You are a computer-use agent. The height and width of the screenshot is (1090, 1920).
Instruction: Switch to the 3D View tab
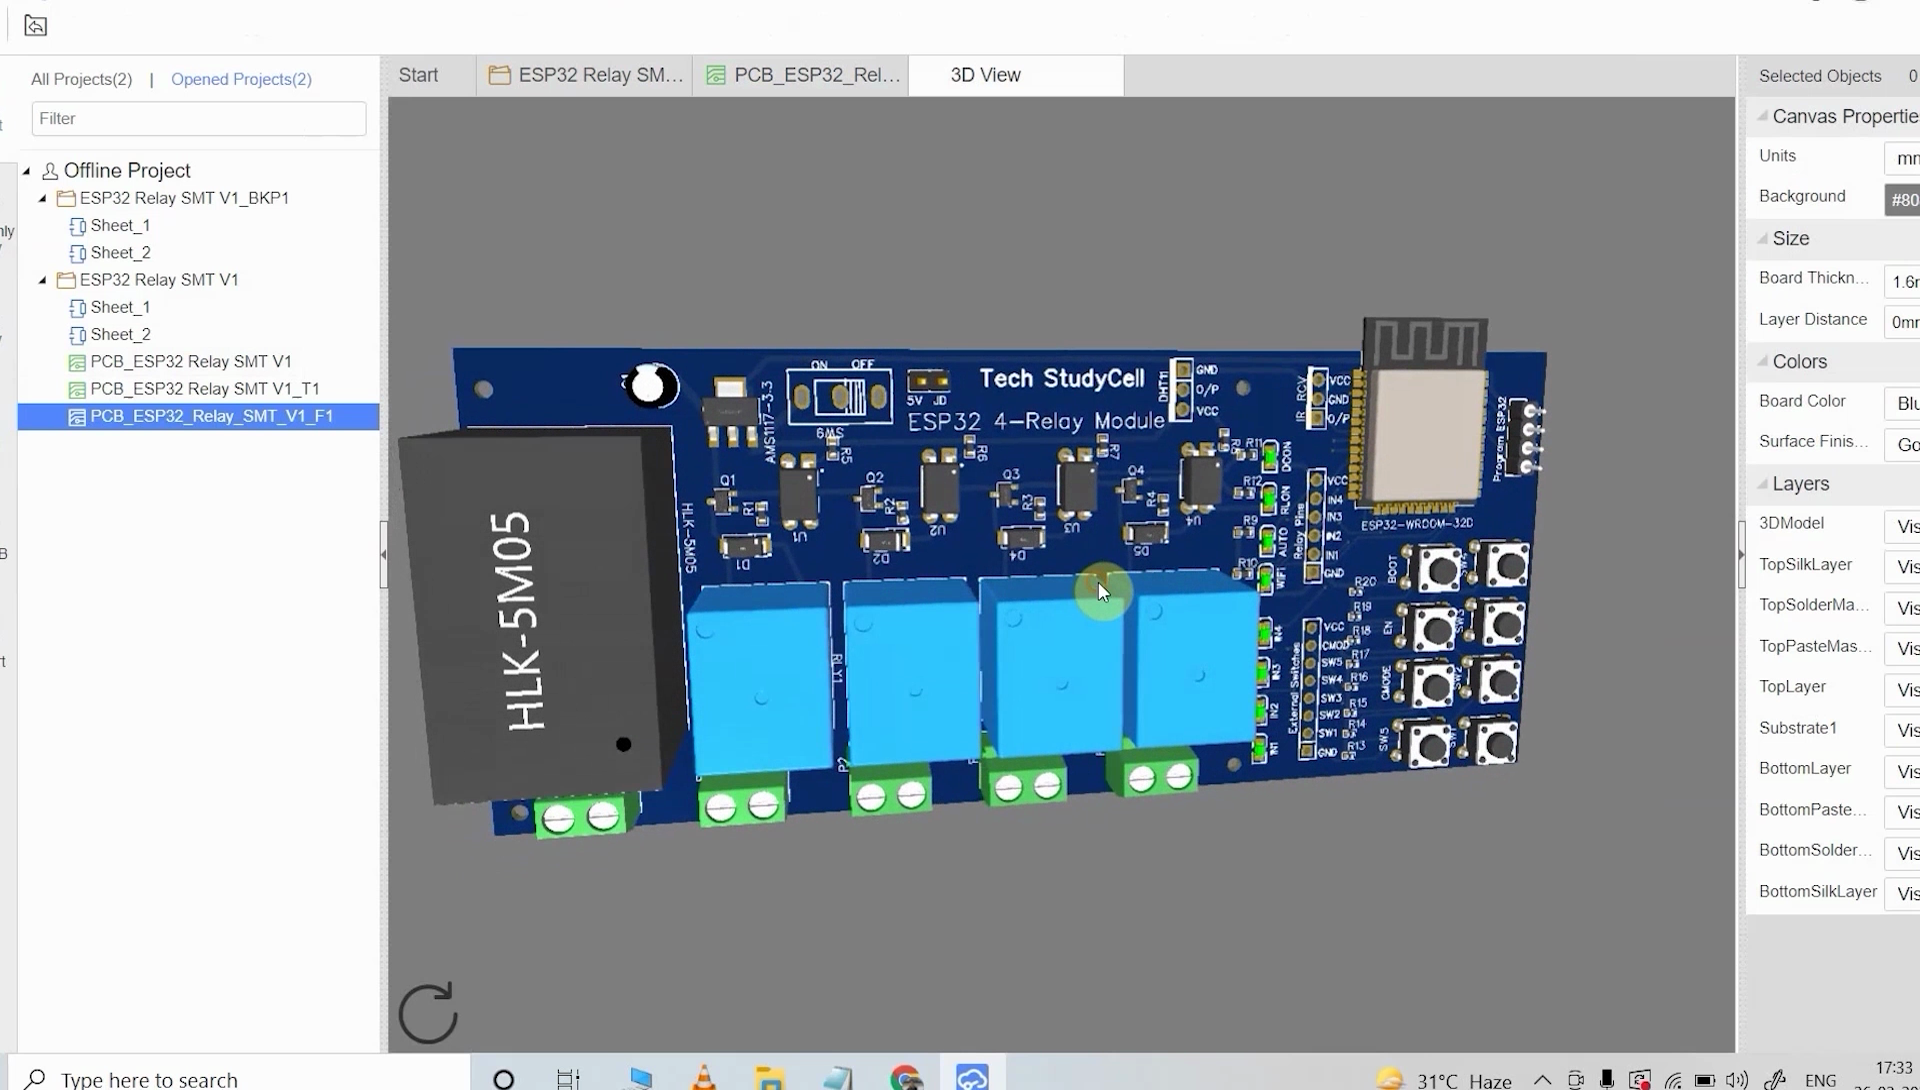[x=984, y=74]
